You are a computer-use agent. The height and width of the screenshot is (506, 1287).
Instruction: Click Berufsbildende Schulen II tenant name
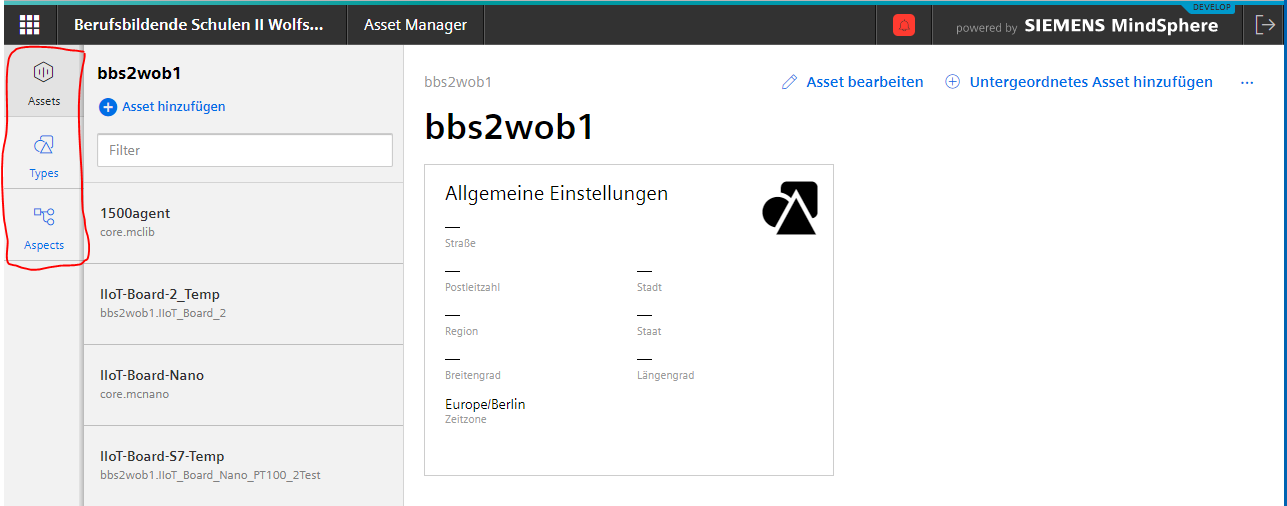click(x=199, y=25)
